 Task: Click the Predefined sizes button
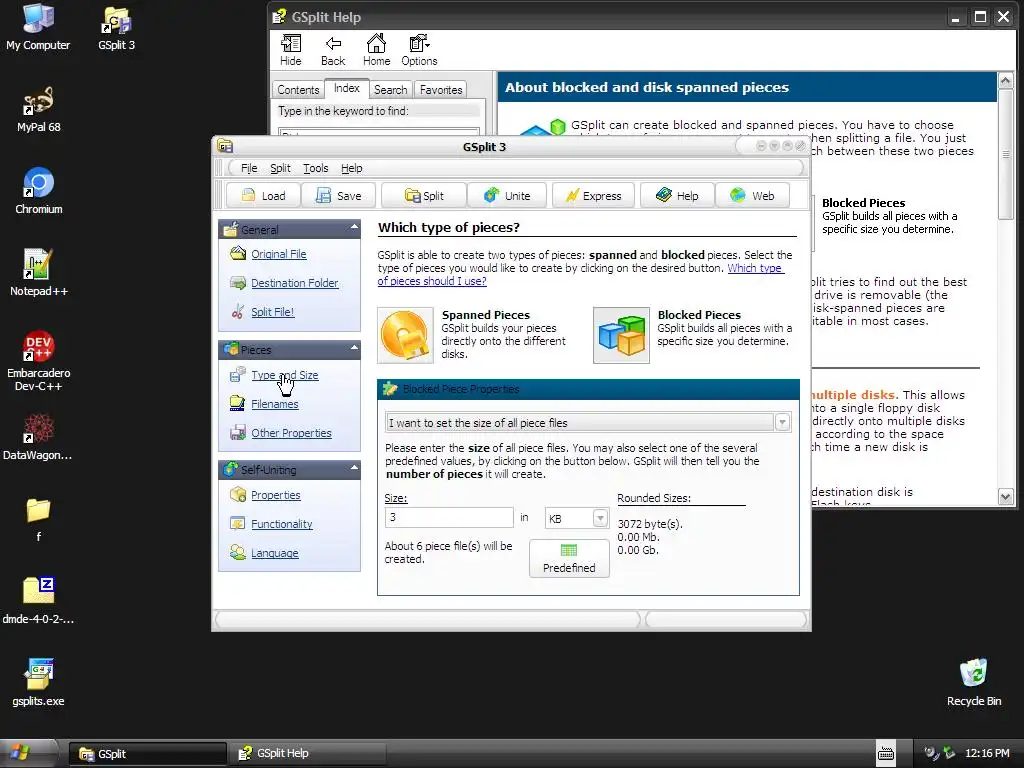pos(569,558)
